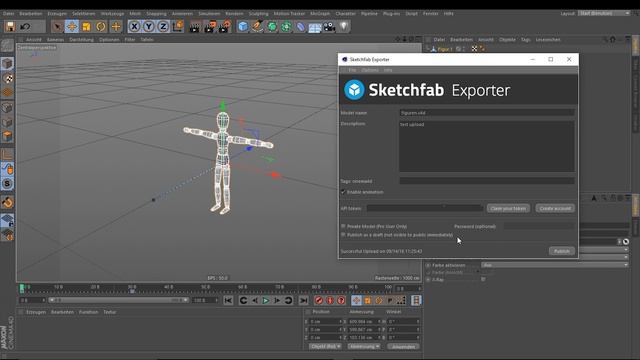
Task: Click the Create account button
Action: coord(555,208)
